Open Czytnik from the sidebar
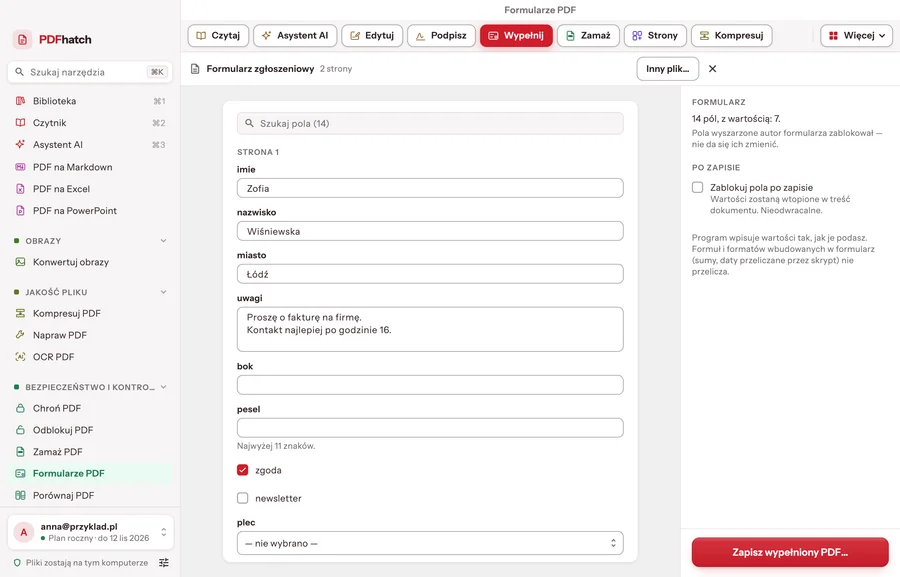The height and width of the screenshot is (577, 900). 90,123
